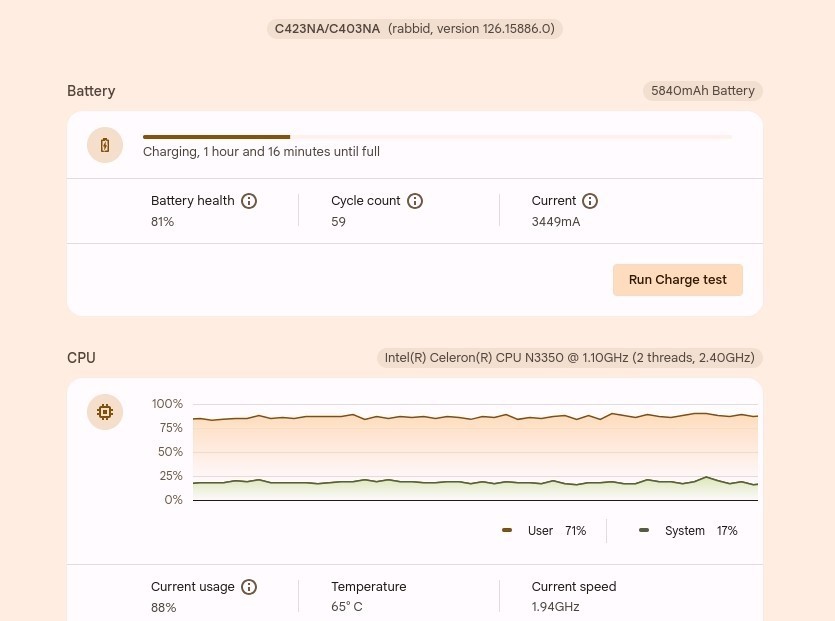Click the Battery health info icon
This screenshot has width=835, height=621.
coord(249,201)
